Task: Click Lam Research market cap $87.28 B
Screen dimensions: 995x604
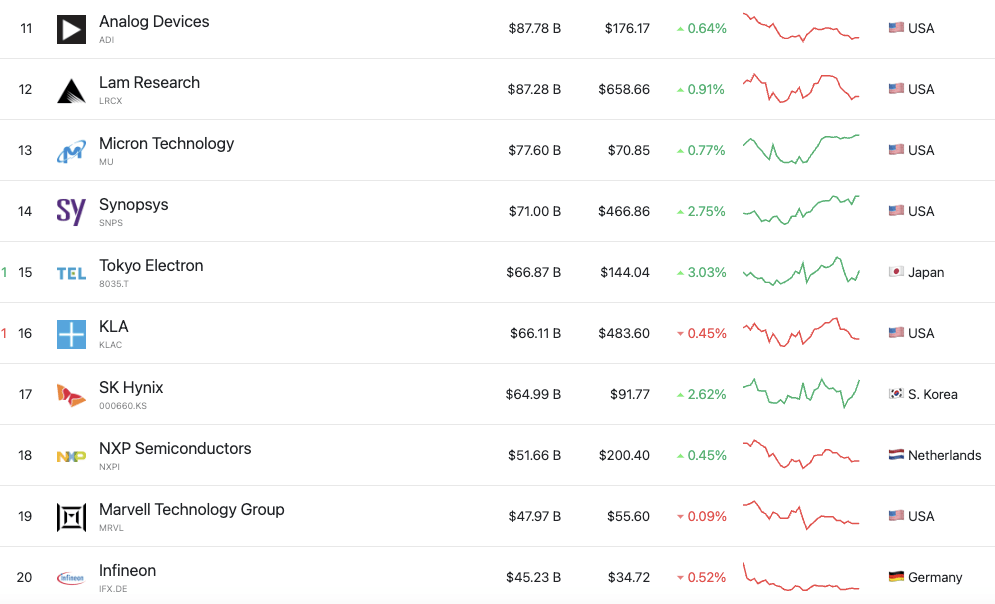Action: point(534,89)
